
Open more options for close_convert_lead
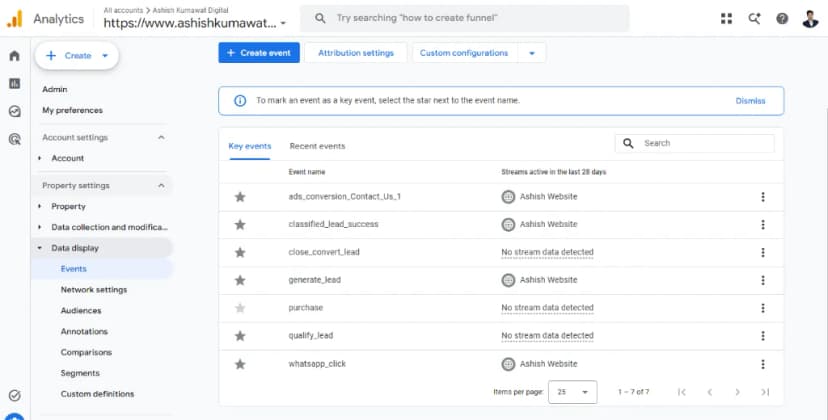point(763,253)
